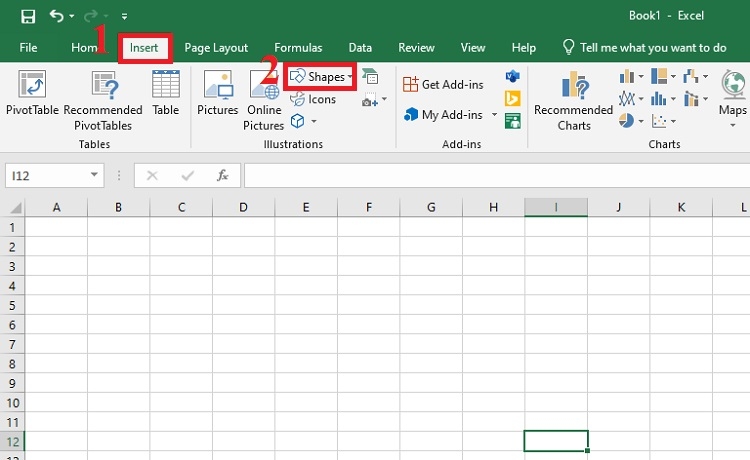The image size is (750, 460).
Task: Switch to the Page Layout tab
Action: pos(216,48)
